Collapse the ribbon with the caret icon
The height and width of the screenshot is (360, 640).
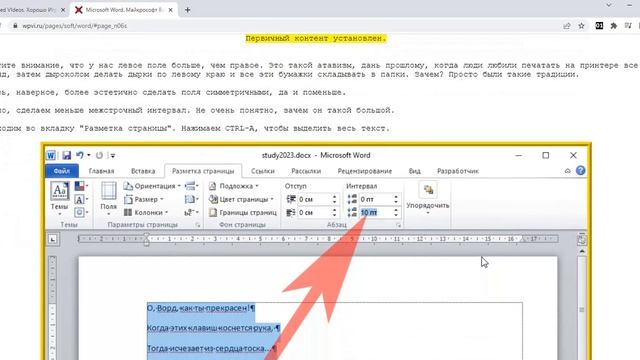[x=568, y=171]
